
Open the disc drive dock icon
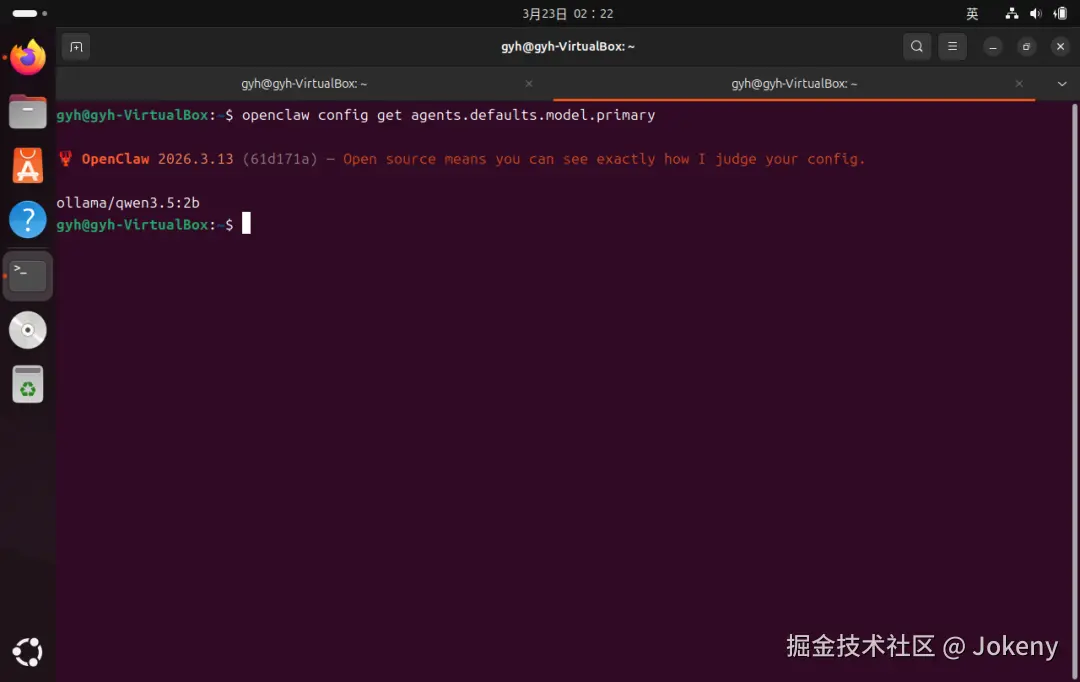click(x=28, y=330)
